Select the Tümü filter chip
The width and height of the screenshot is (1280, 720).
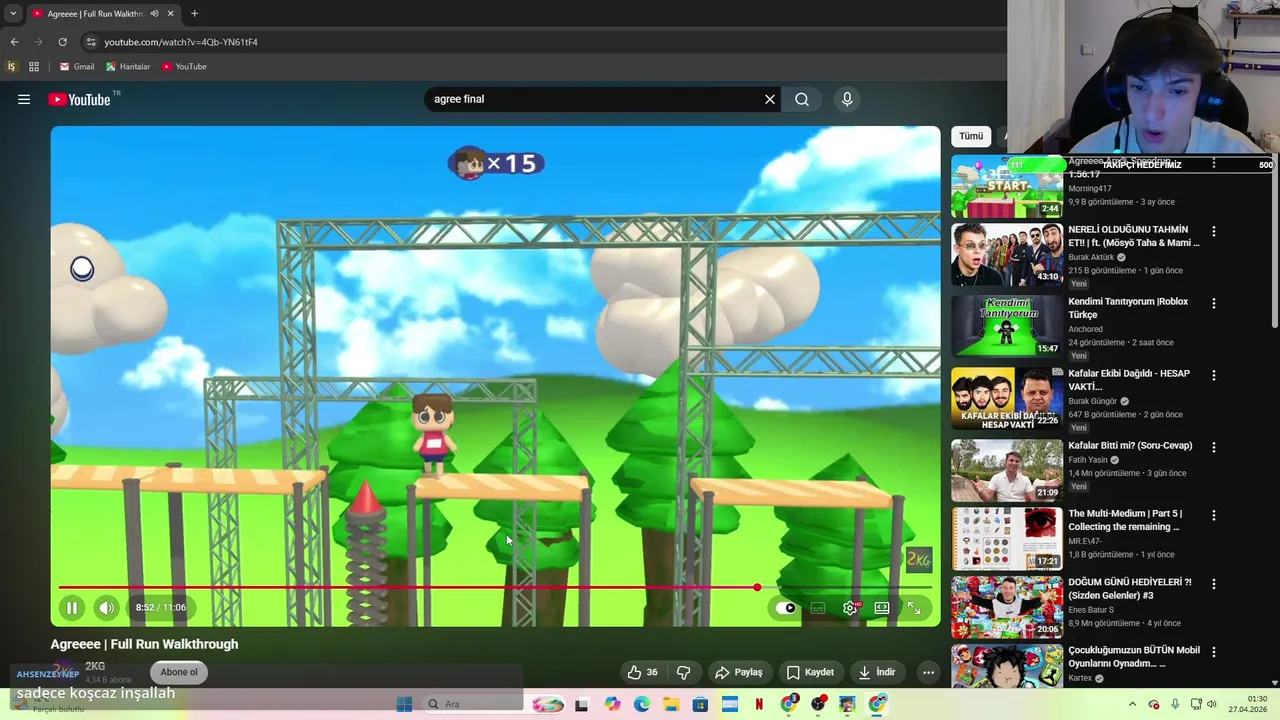(x=971, y=136)
